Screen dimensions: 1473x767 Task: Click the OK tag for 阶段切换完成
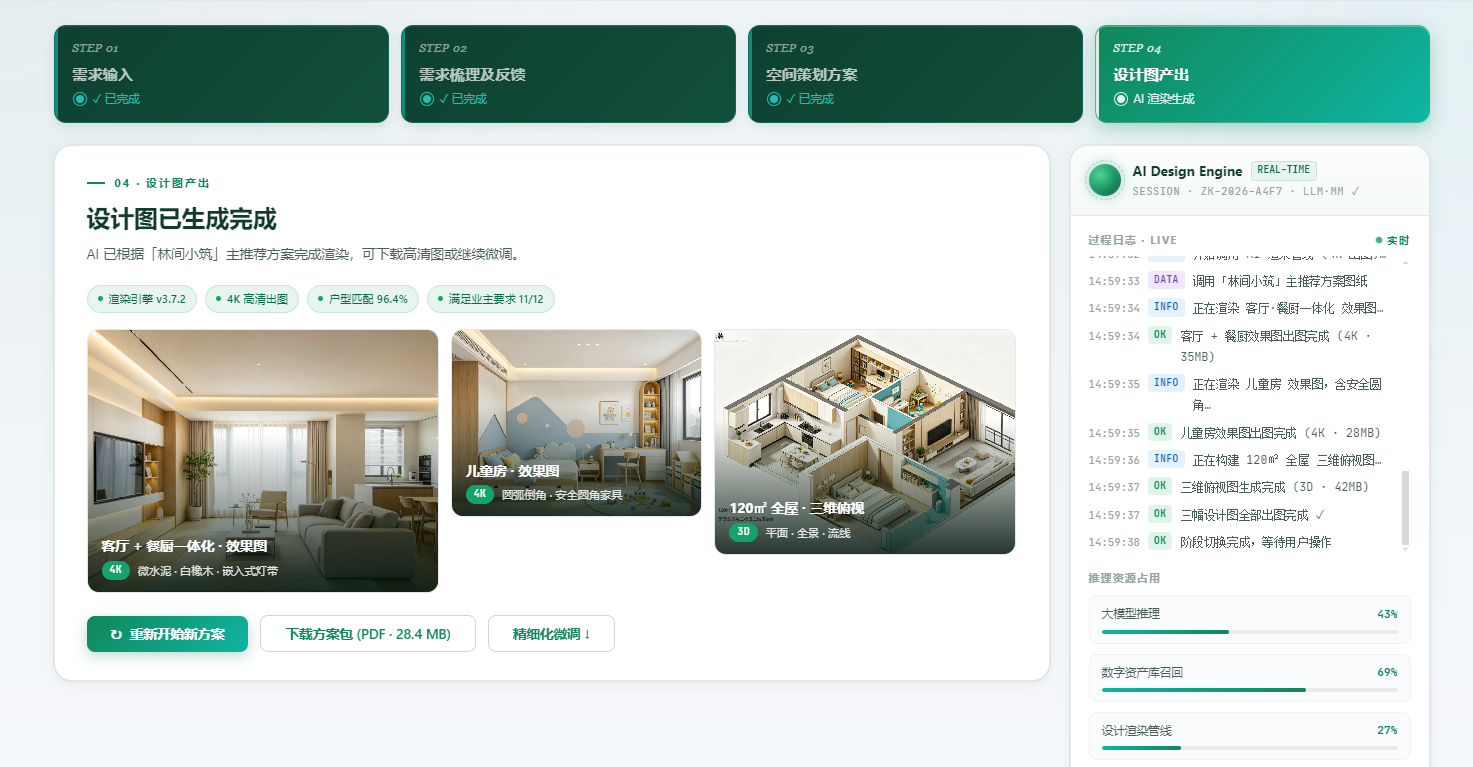point(1160,541)
